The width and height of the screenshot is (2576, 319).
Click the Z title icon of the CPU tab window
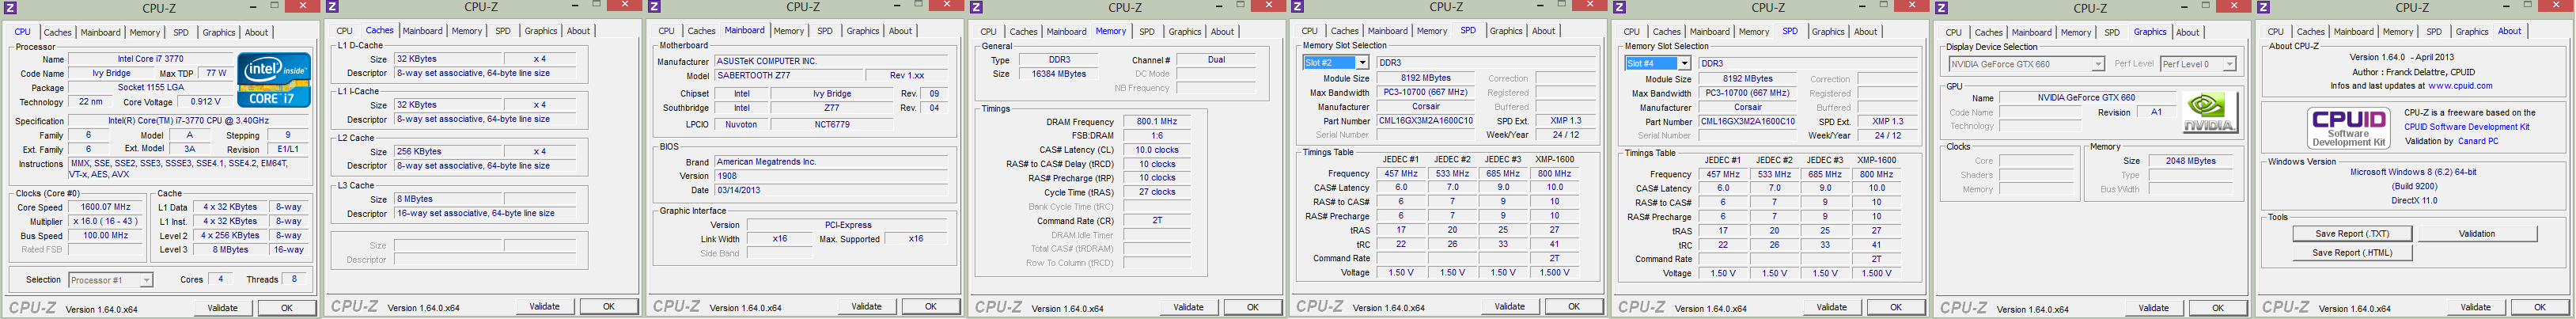tap(10, 7)
